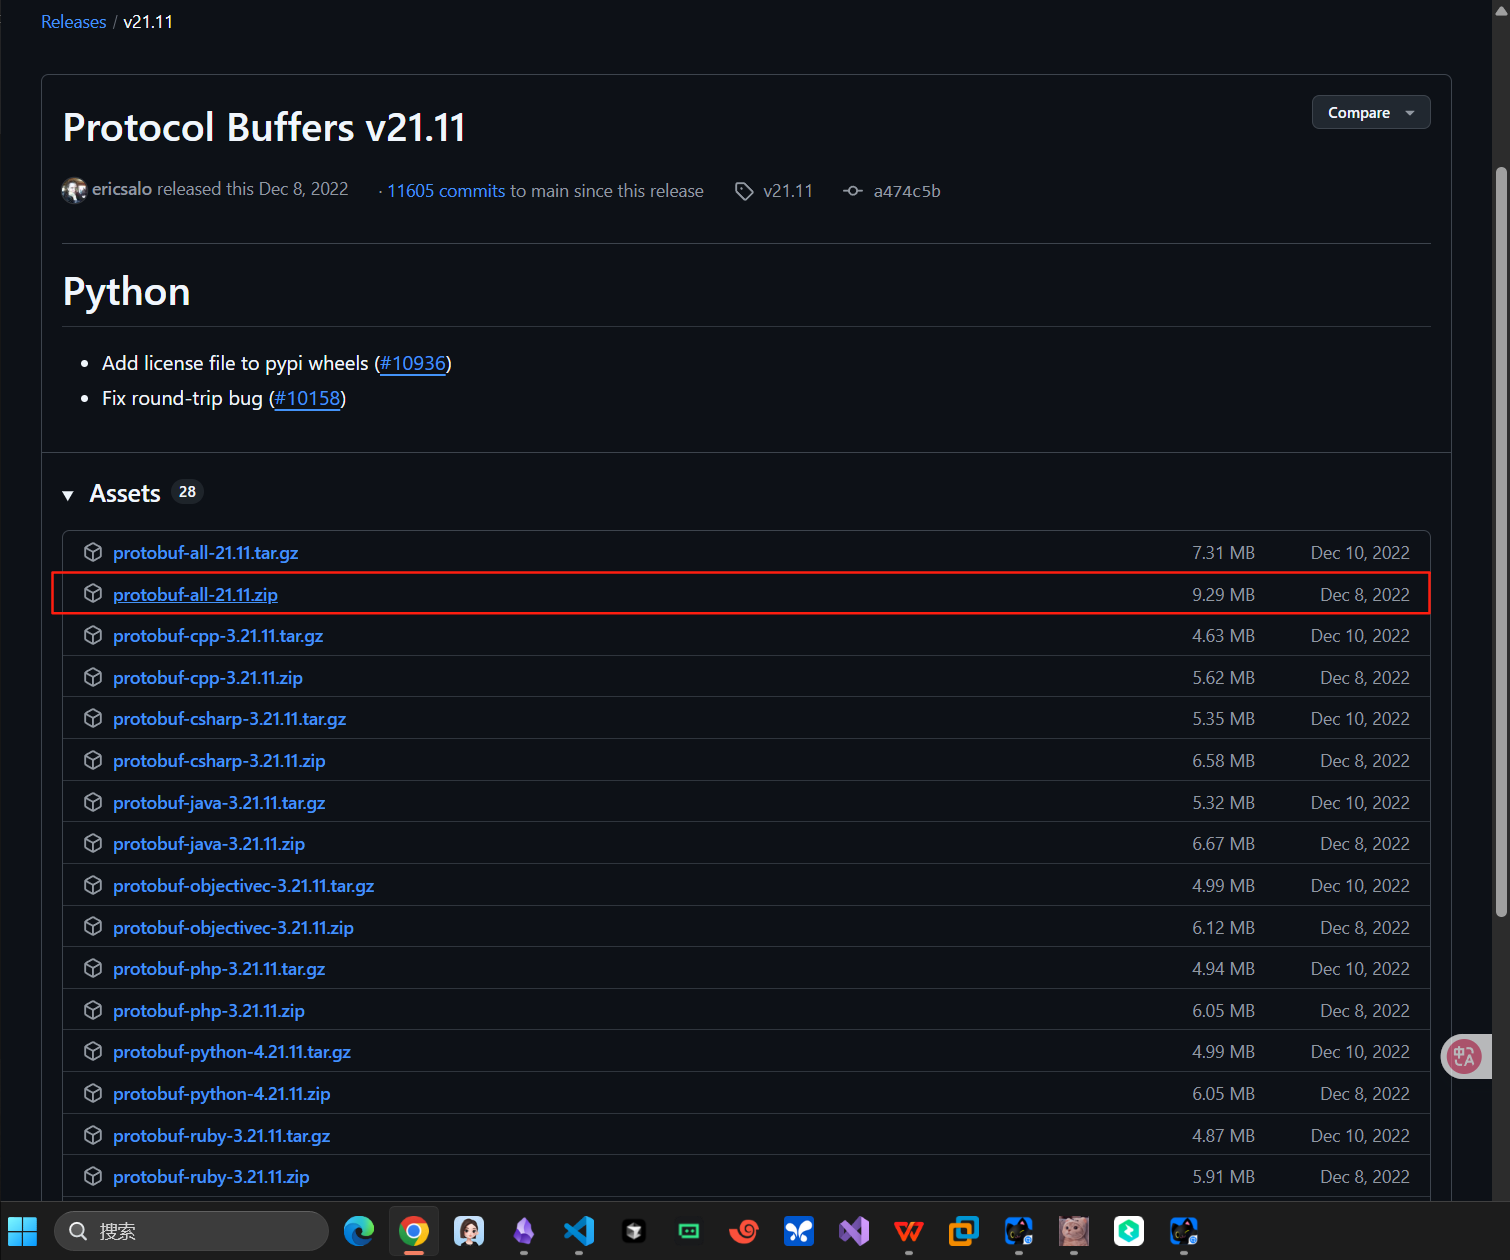1510x1260 pixels.
Task: Open WPS Office from taskbar
Action: (x=909, y=1231)
